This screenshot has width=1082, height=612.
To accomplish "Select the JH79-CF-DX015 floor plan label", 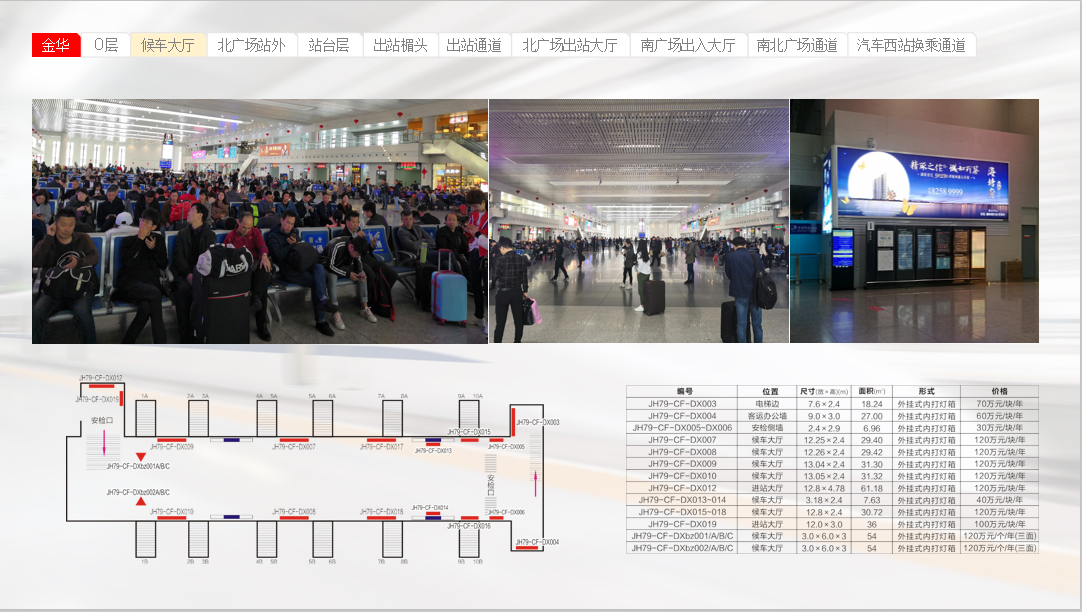I will [x=469, y=433].
